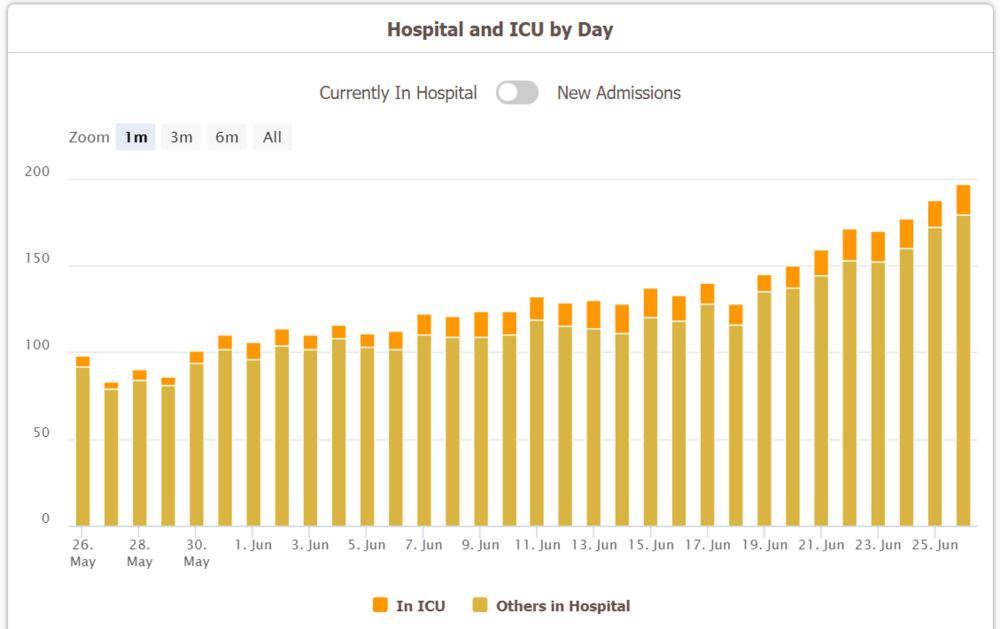Click the bar above 30 May label
The image size is (1000, 629).
coord(196,439)
